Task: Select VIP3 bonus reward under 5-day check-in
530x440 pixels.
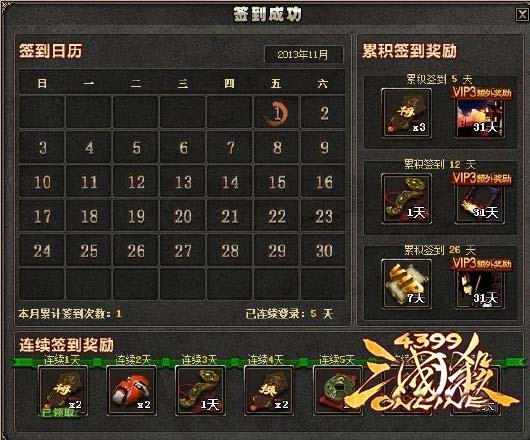Action: (x=480, y=113)
